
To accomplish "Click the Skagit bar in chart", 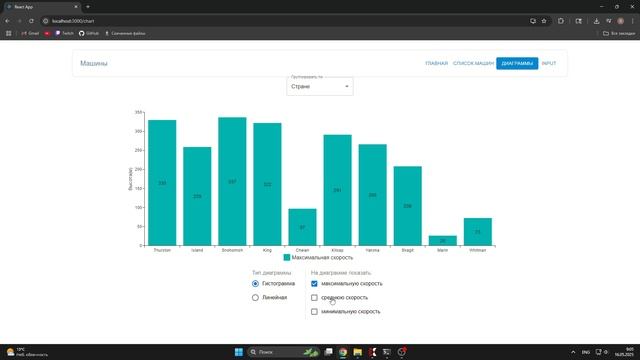I will click(x=408, y=206).
